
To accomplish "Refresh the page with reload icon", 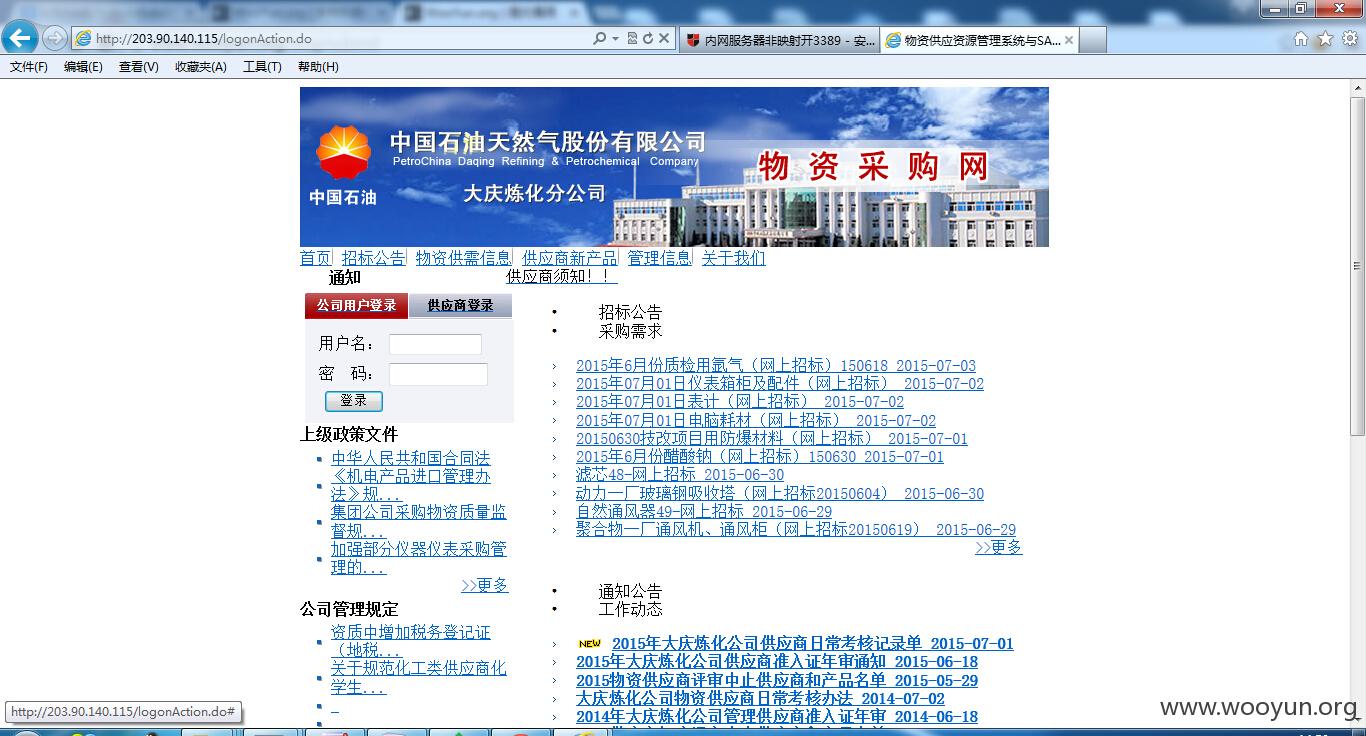I will (648, 38).
